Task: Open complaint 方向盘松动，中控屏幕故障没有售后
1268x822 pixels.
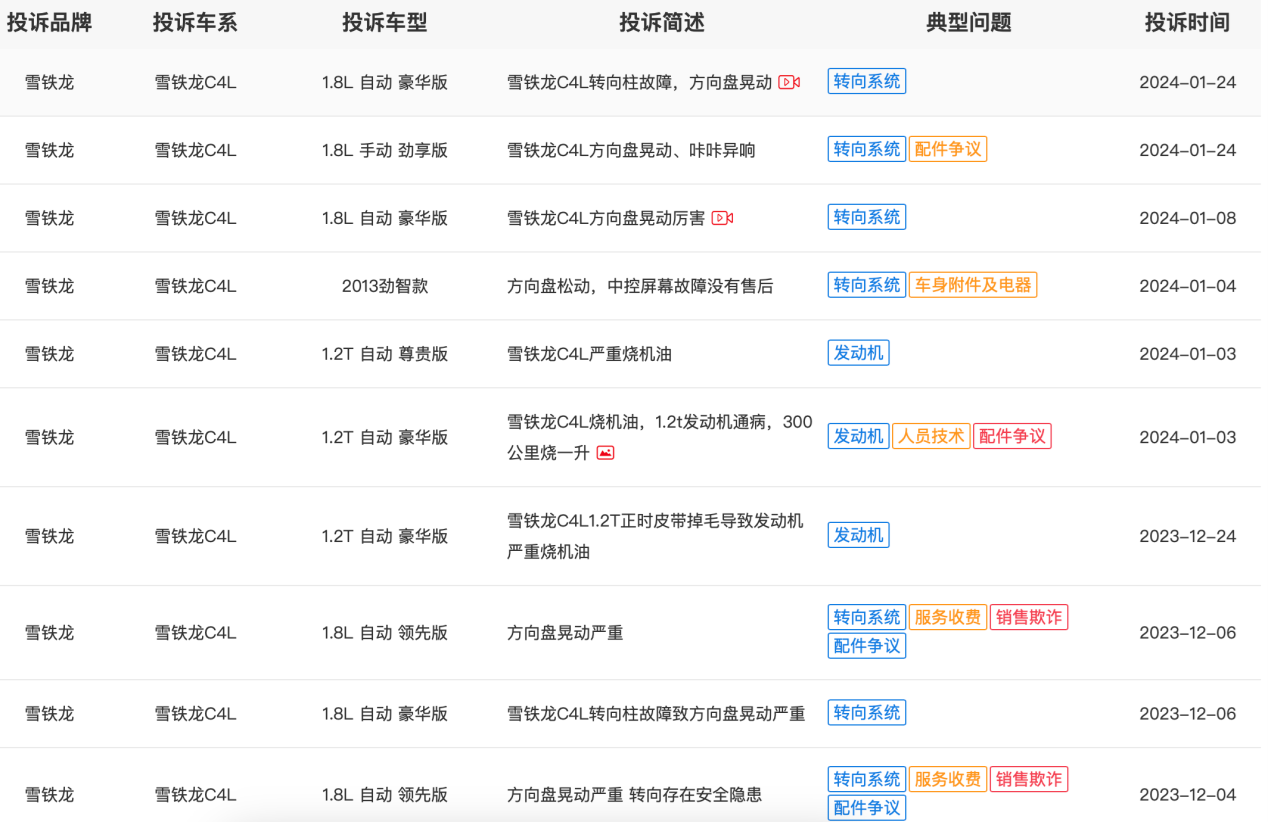Action: (x=640, y=286)
